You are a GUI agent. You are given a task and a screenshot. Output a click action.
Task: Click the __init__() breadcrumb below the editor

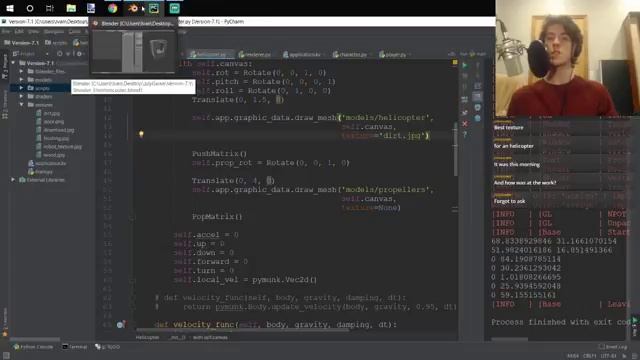177,338
